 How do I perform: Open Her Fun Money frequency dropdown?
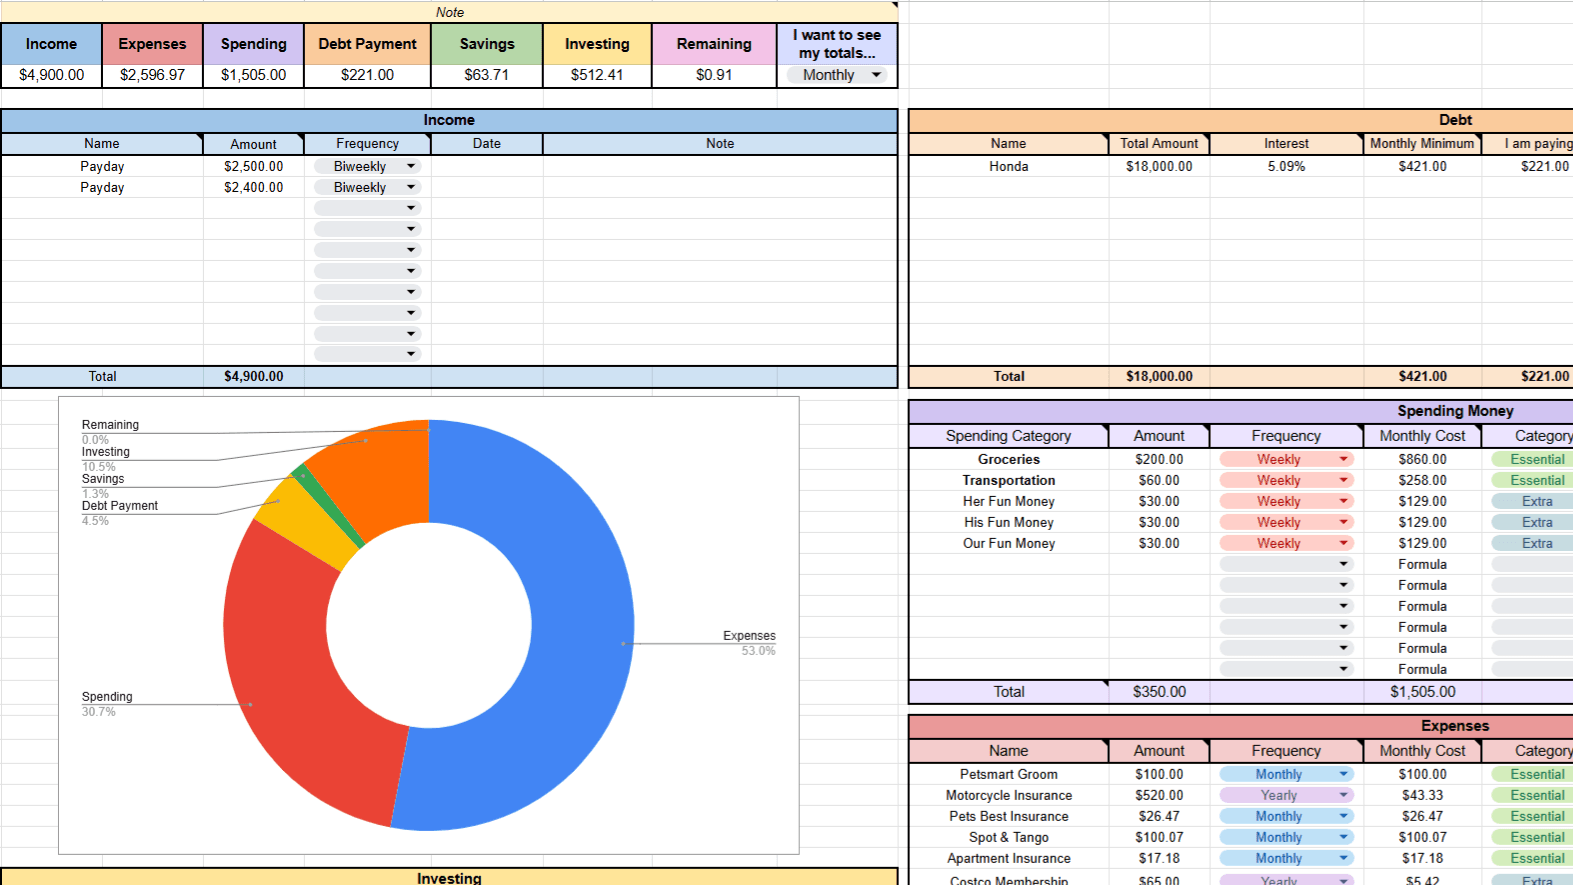click(1286, 502)
